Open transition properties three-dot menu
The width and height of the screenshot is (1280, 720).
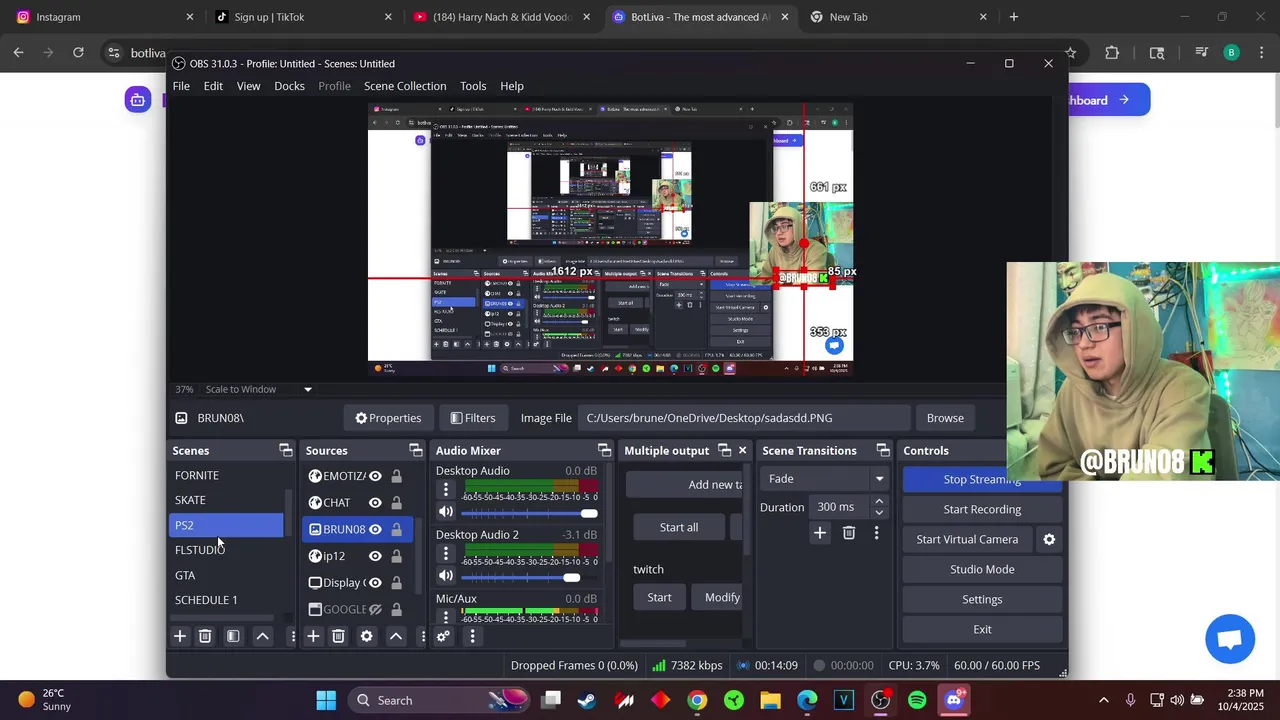click(876, 533)
